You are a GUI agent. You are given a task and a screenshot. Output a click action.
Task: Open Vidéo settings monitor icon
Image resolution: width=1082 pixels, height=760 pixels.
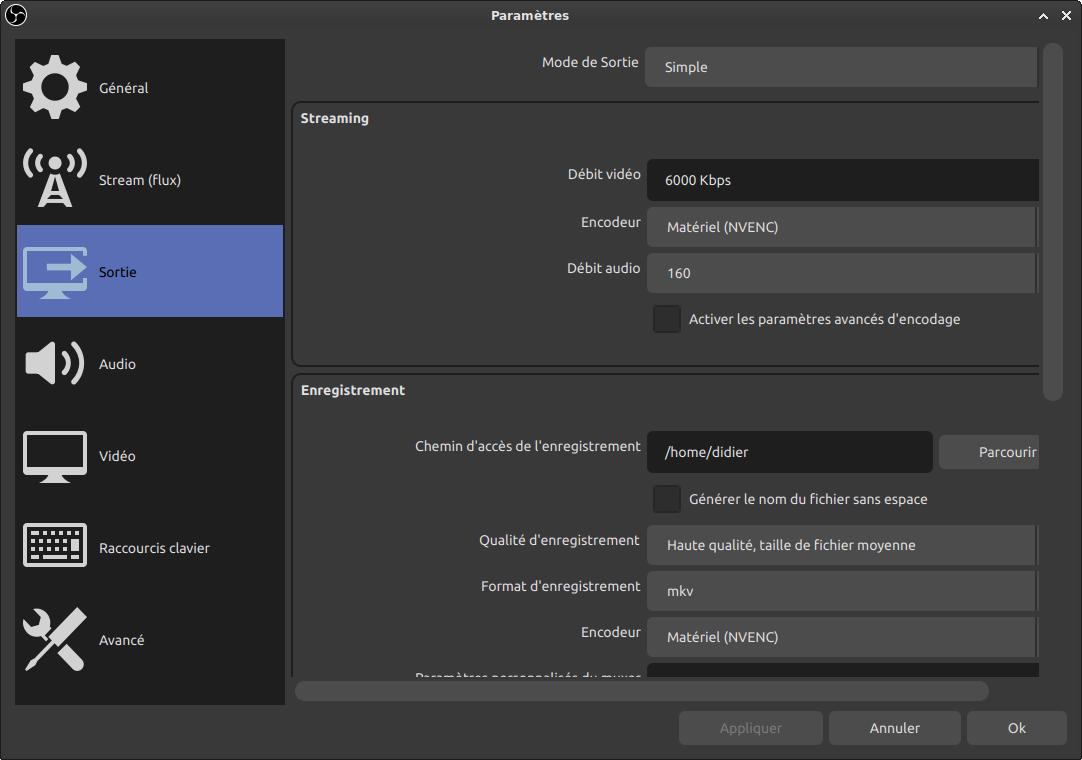55,456
